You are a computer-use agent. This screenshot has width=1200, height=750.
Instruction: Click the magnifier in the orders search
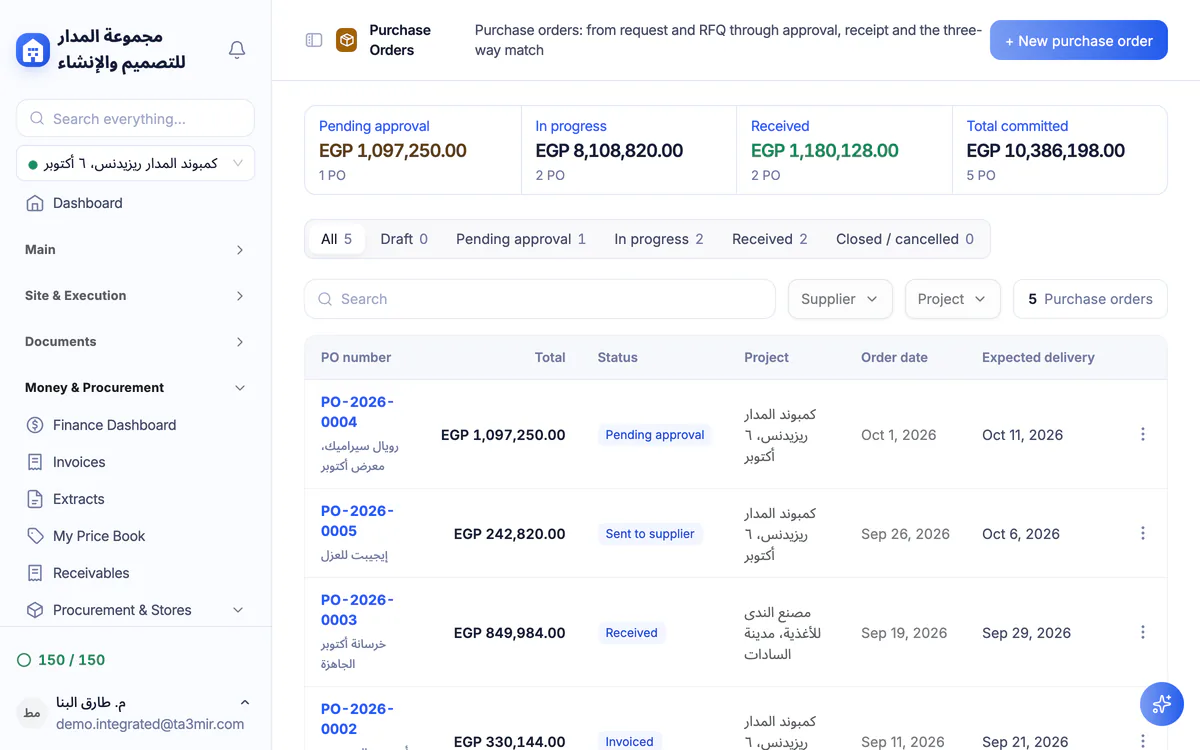click(x=325, y=299)
